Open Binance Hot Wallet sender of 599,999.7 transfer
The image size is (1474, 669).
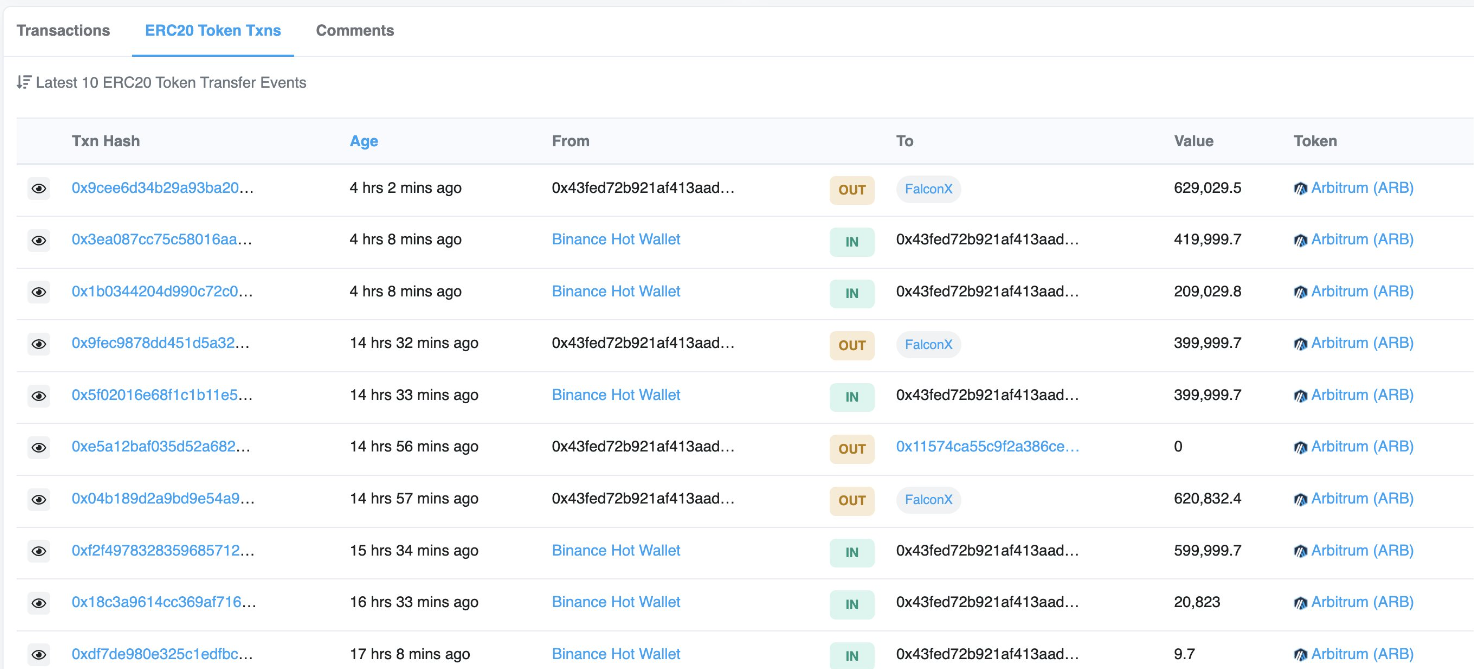coord(616,550)
